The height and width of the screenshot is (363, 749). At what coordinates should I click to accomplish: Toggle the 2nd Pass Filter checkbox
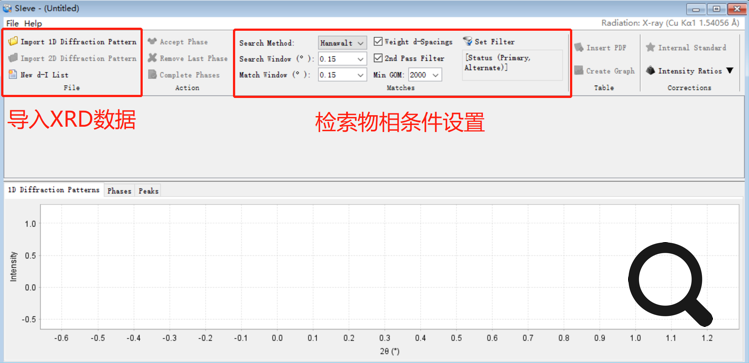[378, 58]
